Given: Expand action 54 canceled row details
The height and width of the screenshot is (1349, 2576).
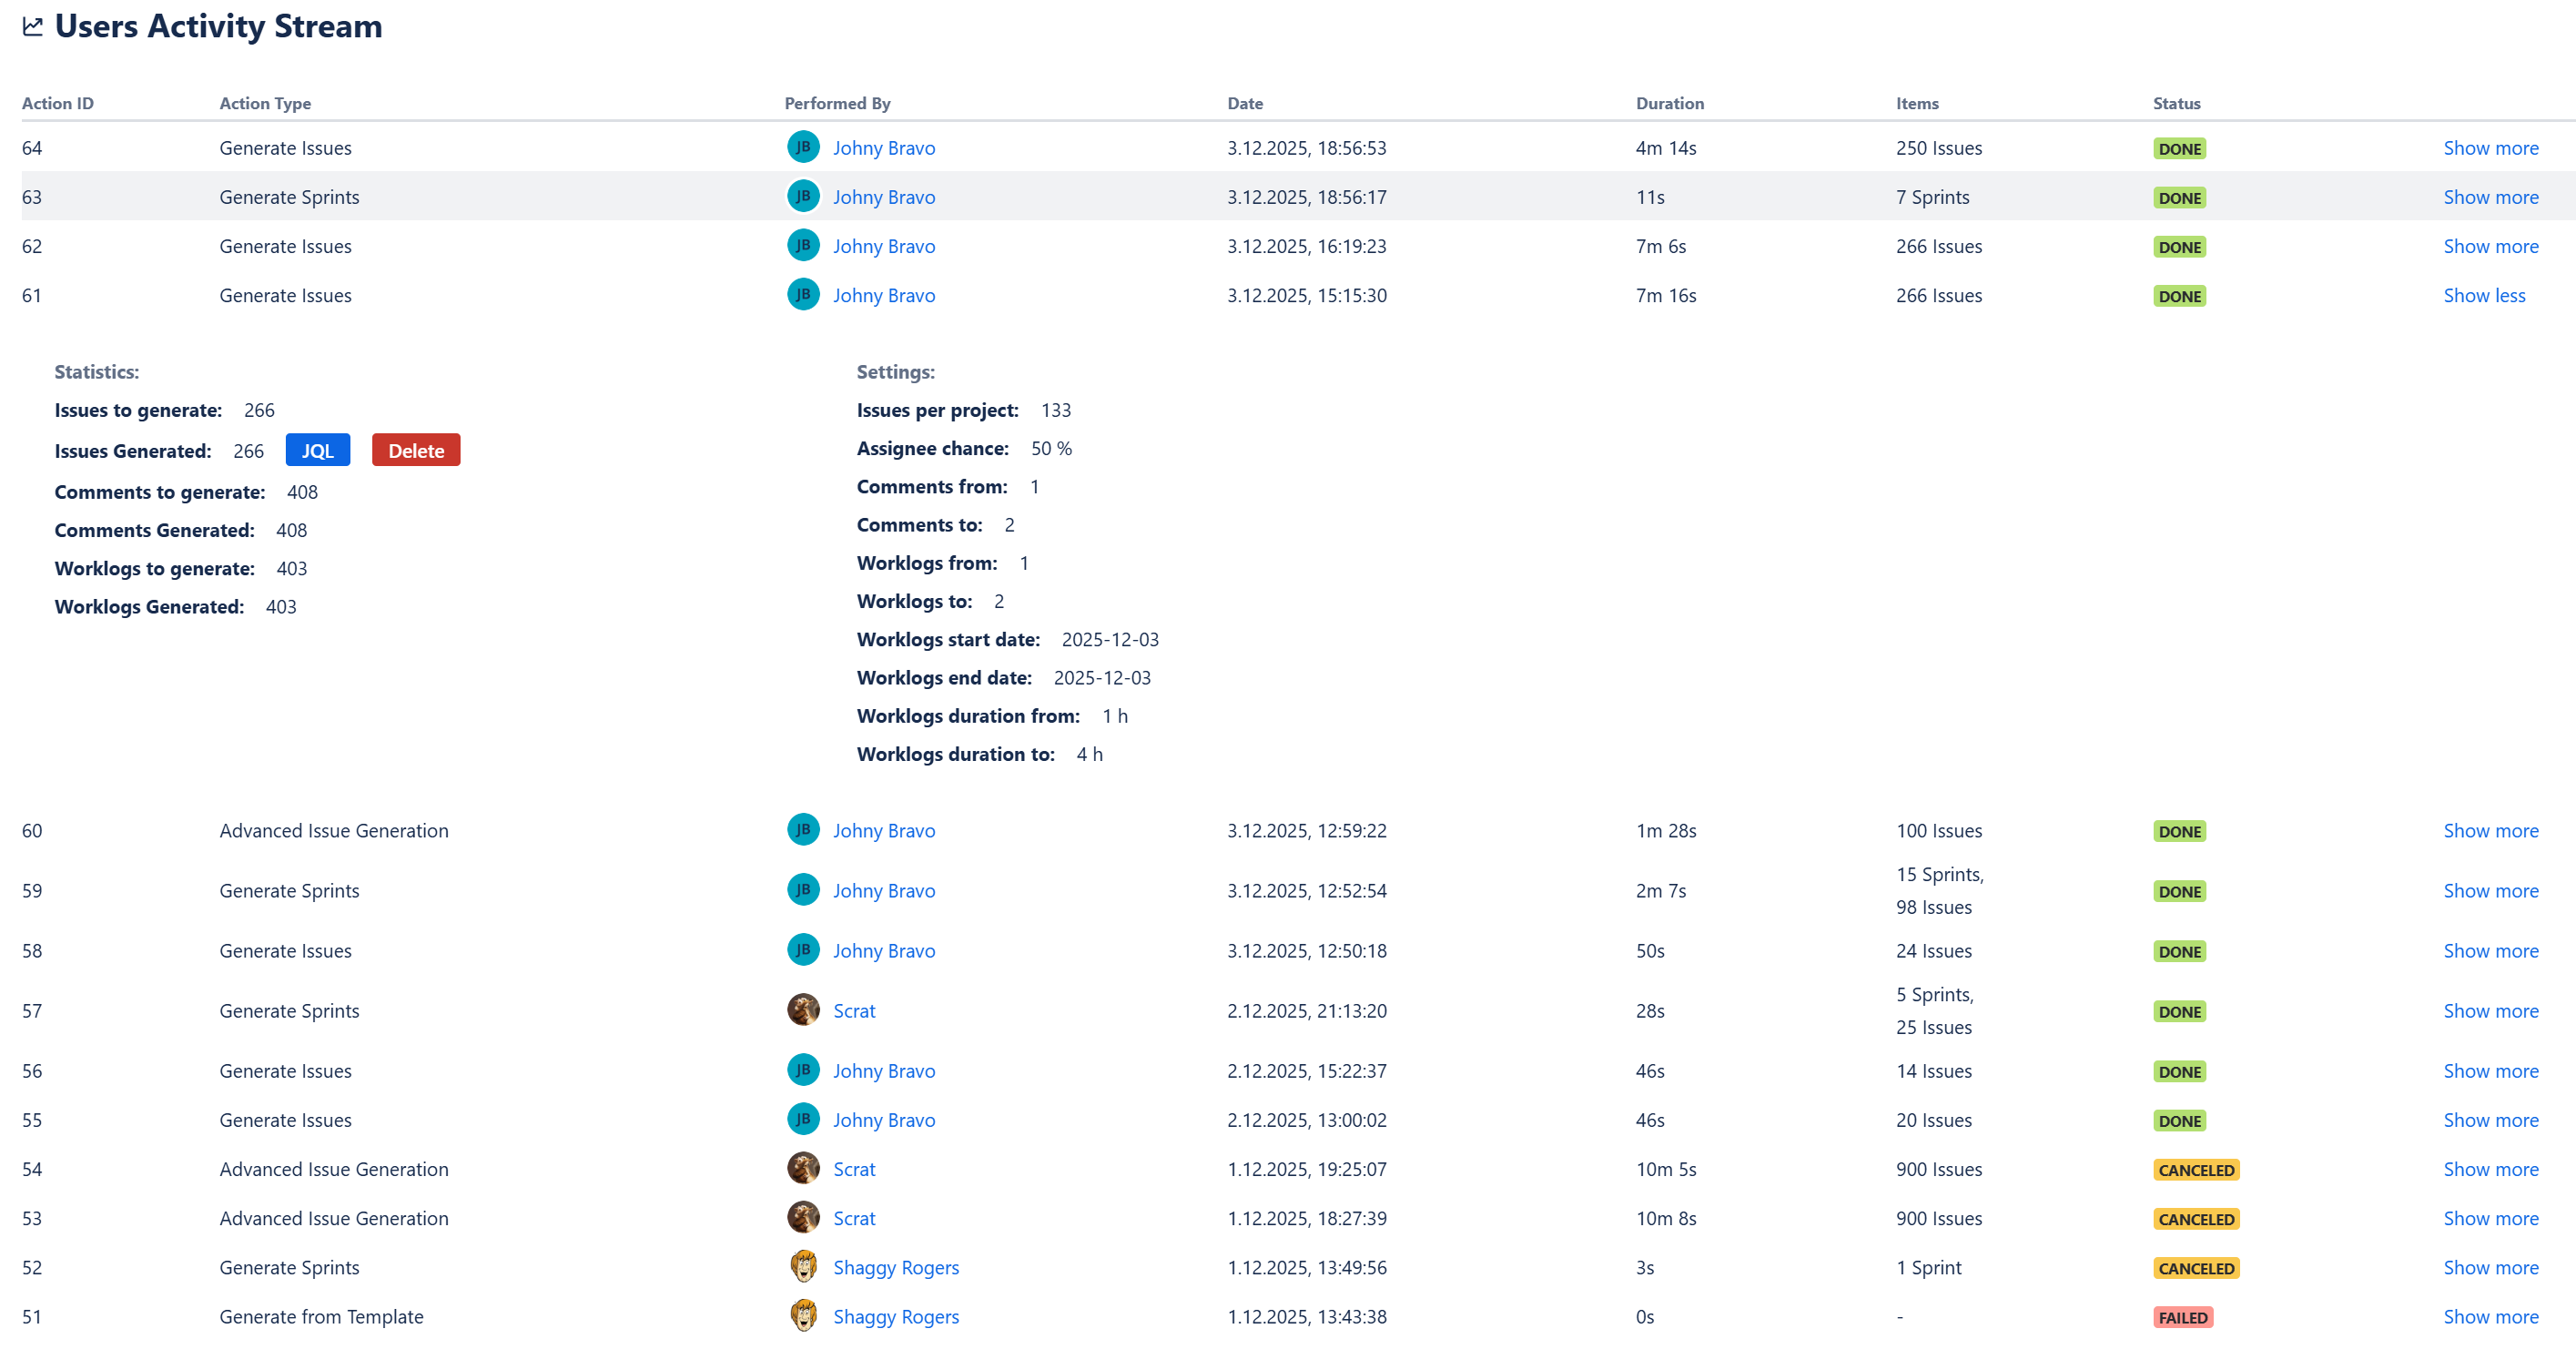Looking at the screenshot, I should click(x=2490, y=1169).
